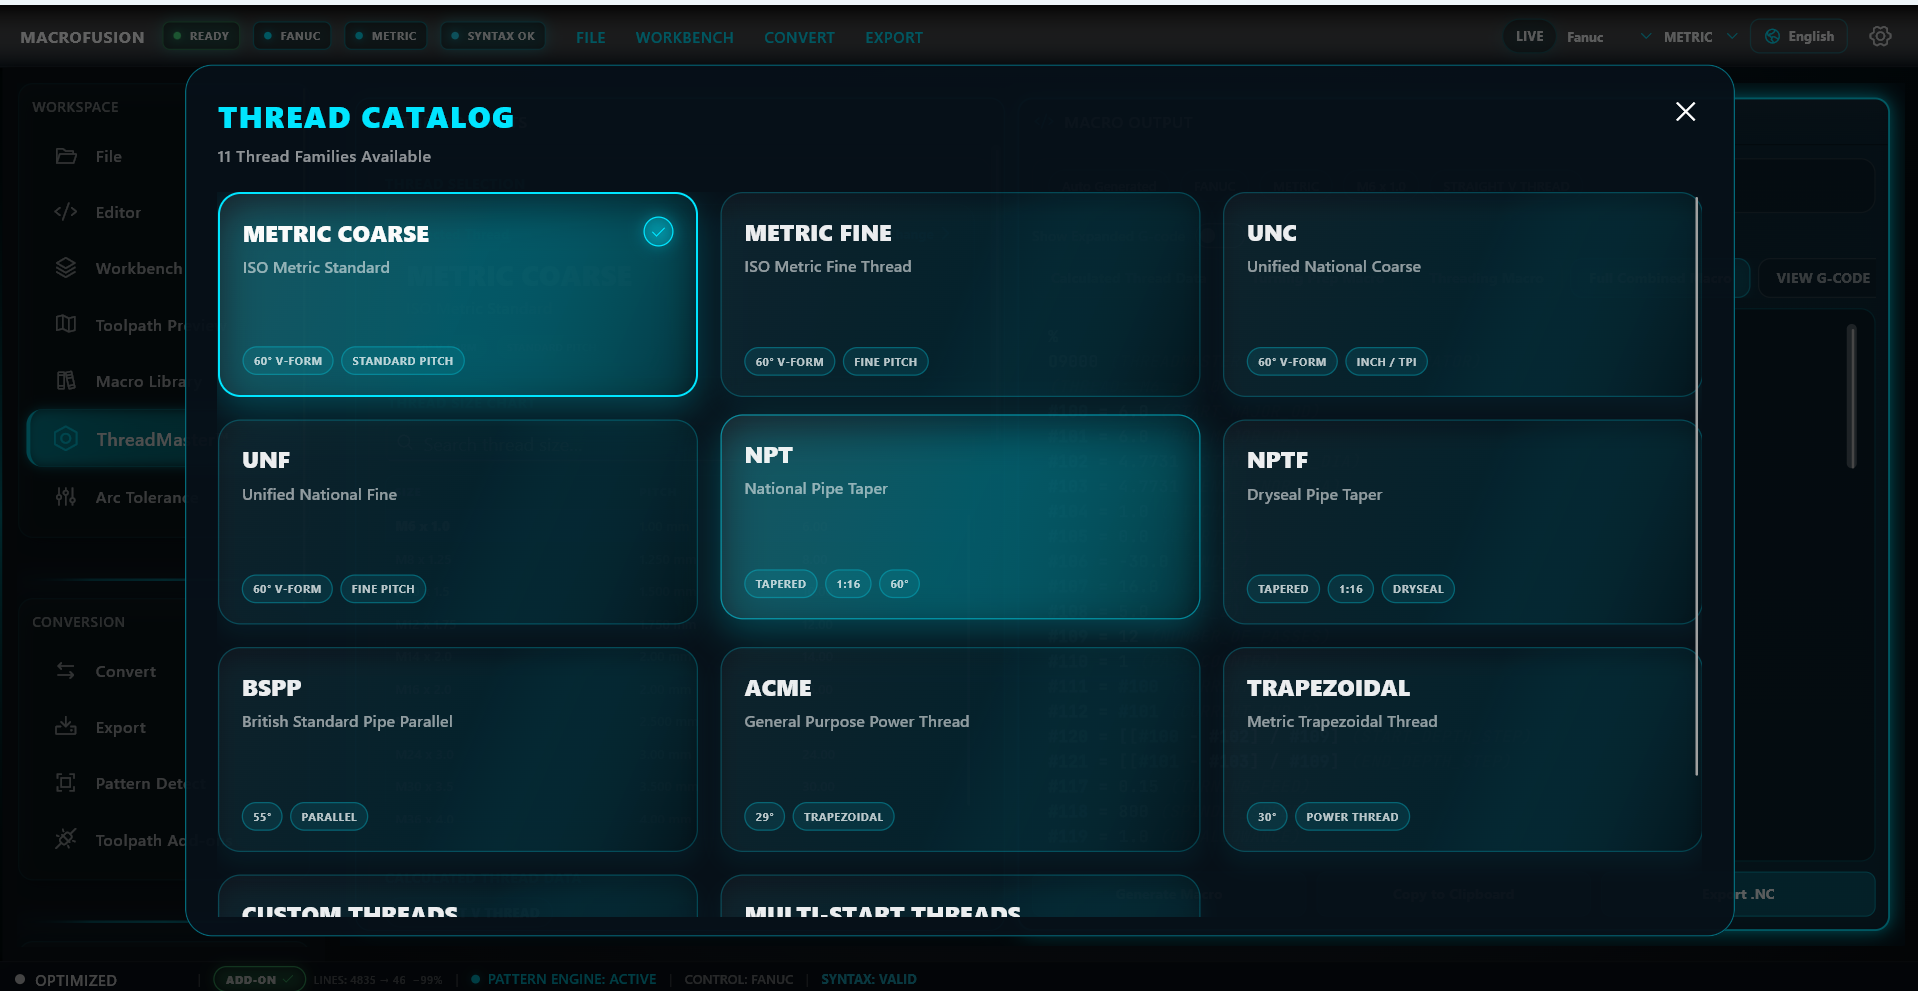The height and width of the screenshot is (991, 1918).
Task: Select the ACME power thread card
Action: point(960,750)
